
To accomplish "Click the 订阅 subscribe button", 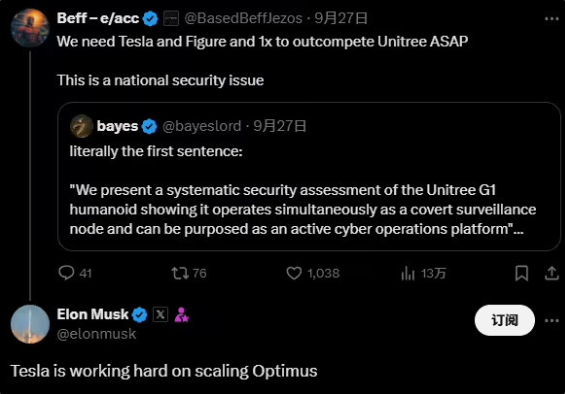I will [504, 320].
